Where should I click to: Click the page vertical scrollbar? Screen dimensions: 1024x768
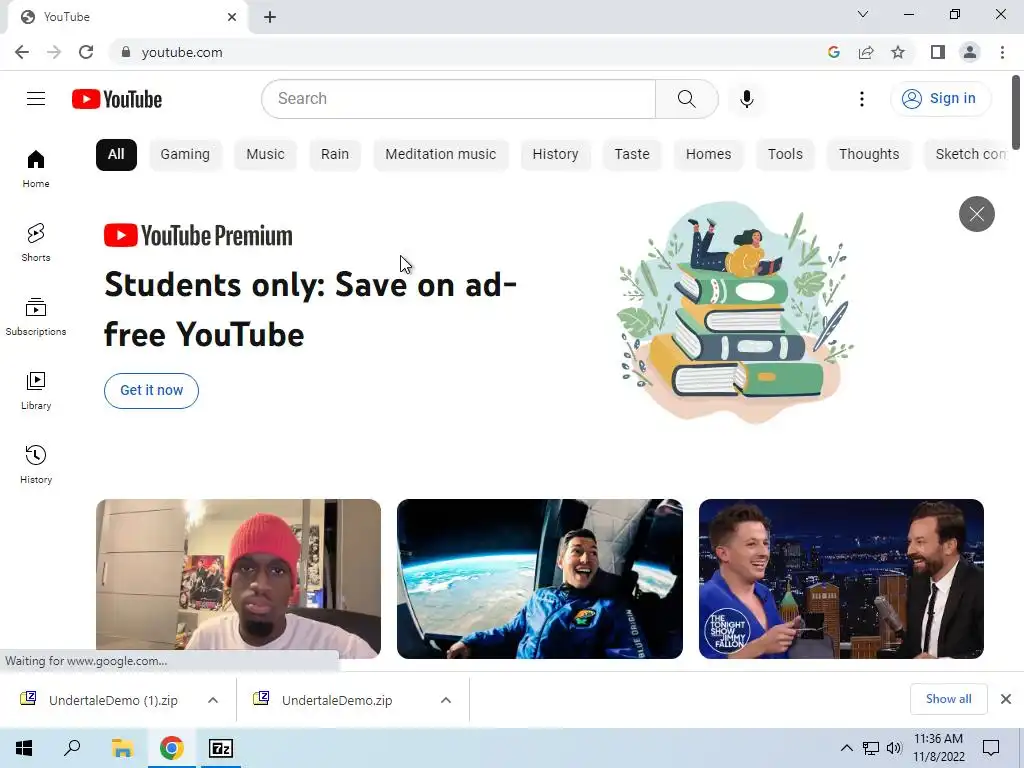point(1016,112)
